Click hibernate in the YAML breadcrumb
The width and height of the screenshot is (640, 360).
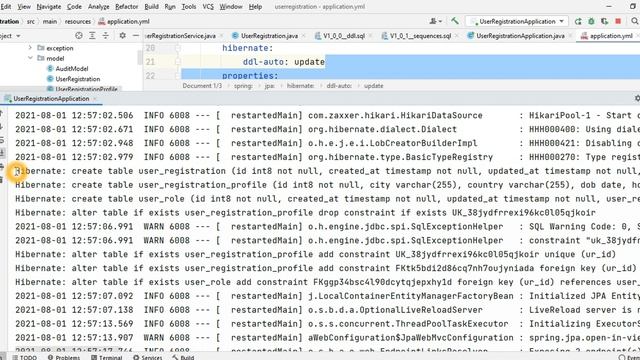coord(300,86)
